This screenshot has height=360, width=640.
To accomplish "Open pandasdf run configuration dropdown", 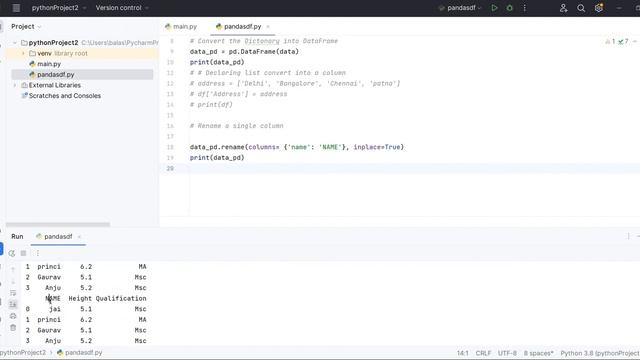I will 460,8.
